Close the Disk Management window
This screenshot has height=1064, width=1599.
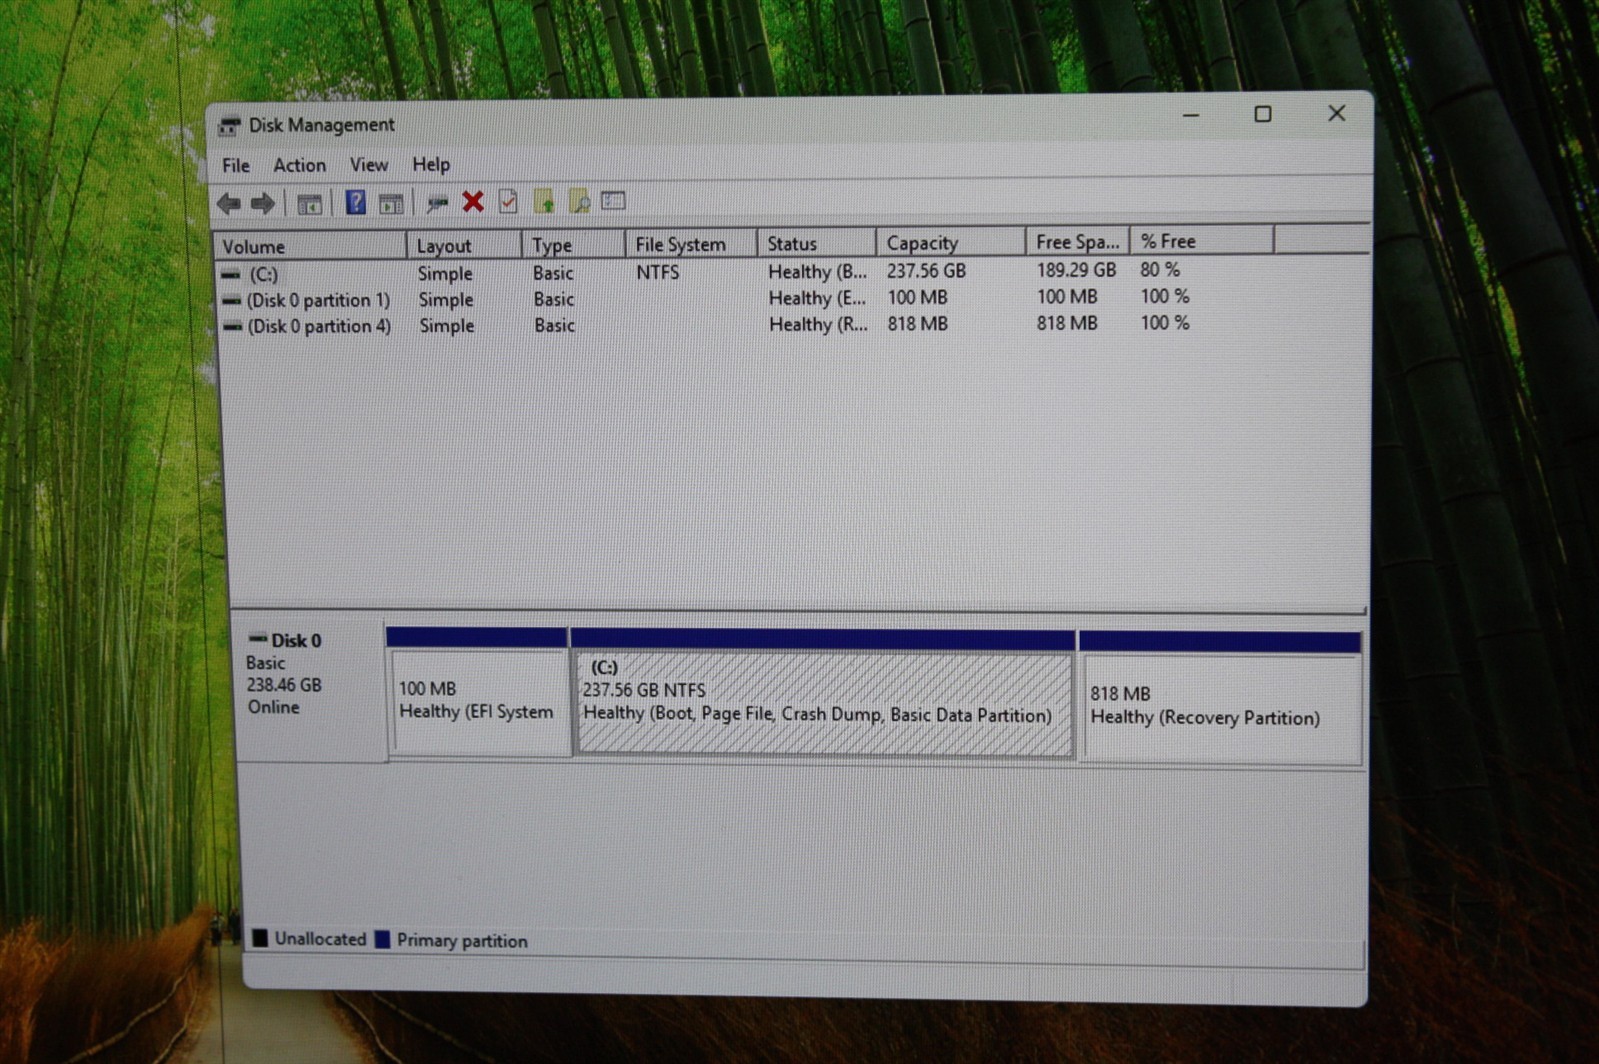pos(1336,113)
